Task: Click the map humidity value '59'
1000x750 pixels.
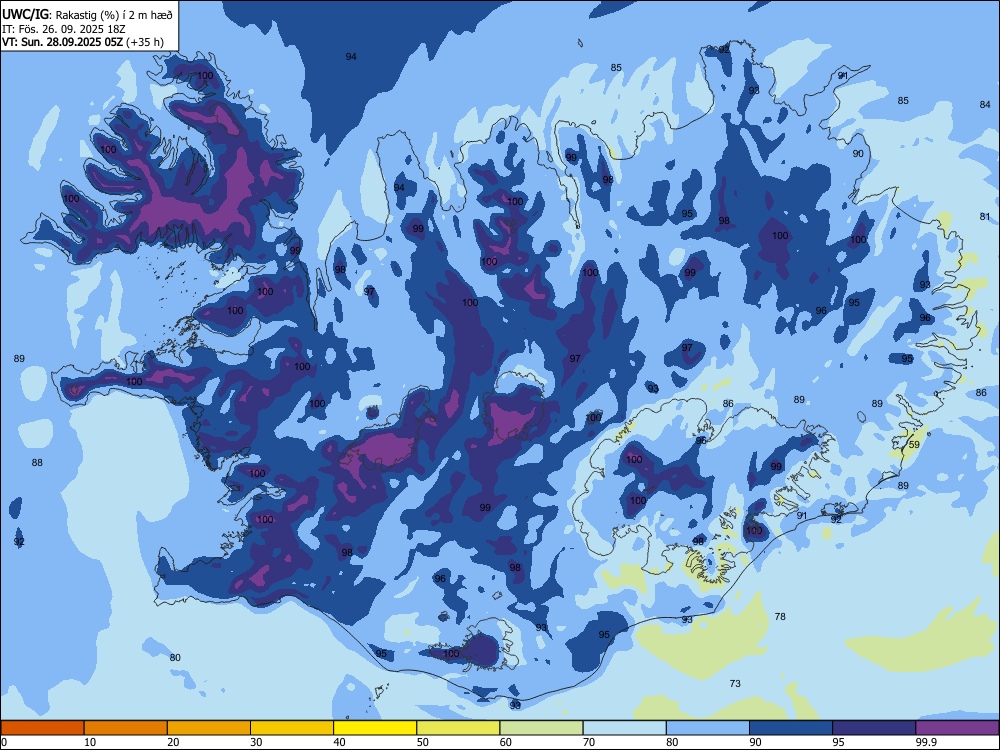Action: (x=914, y=445)
